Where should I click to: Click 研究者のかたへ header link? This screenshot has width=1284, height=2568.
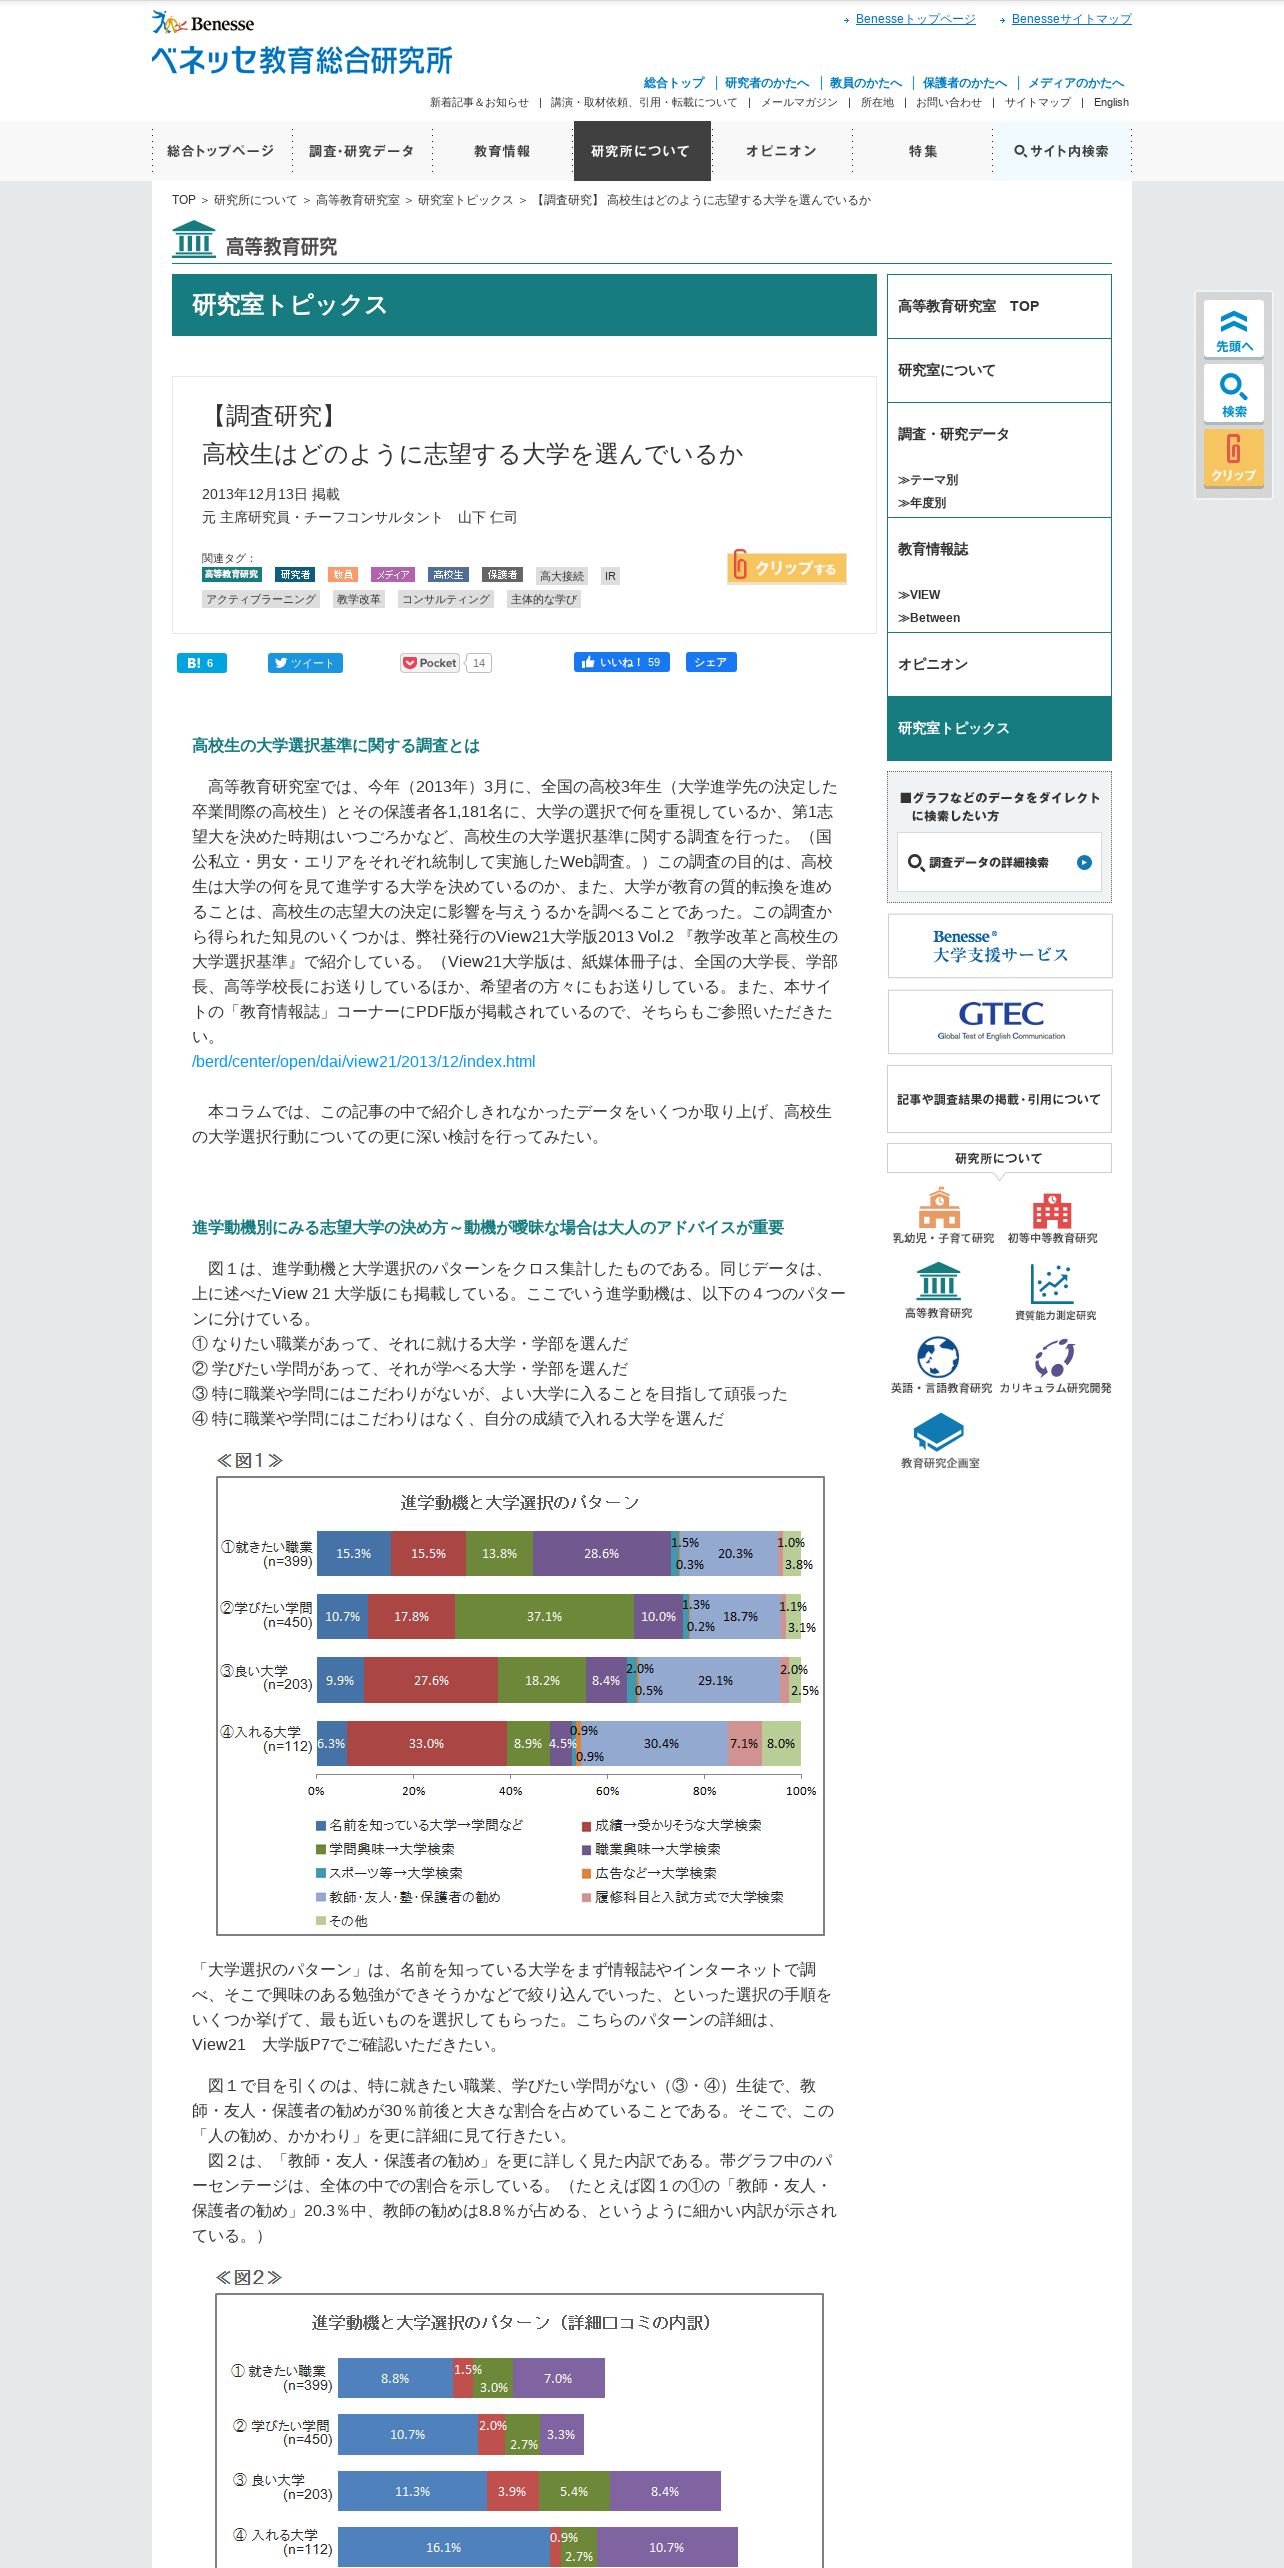[767, 83]
